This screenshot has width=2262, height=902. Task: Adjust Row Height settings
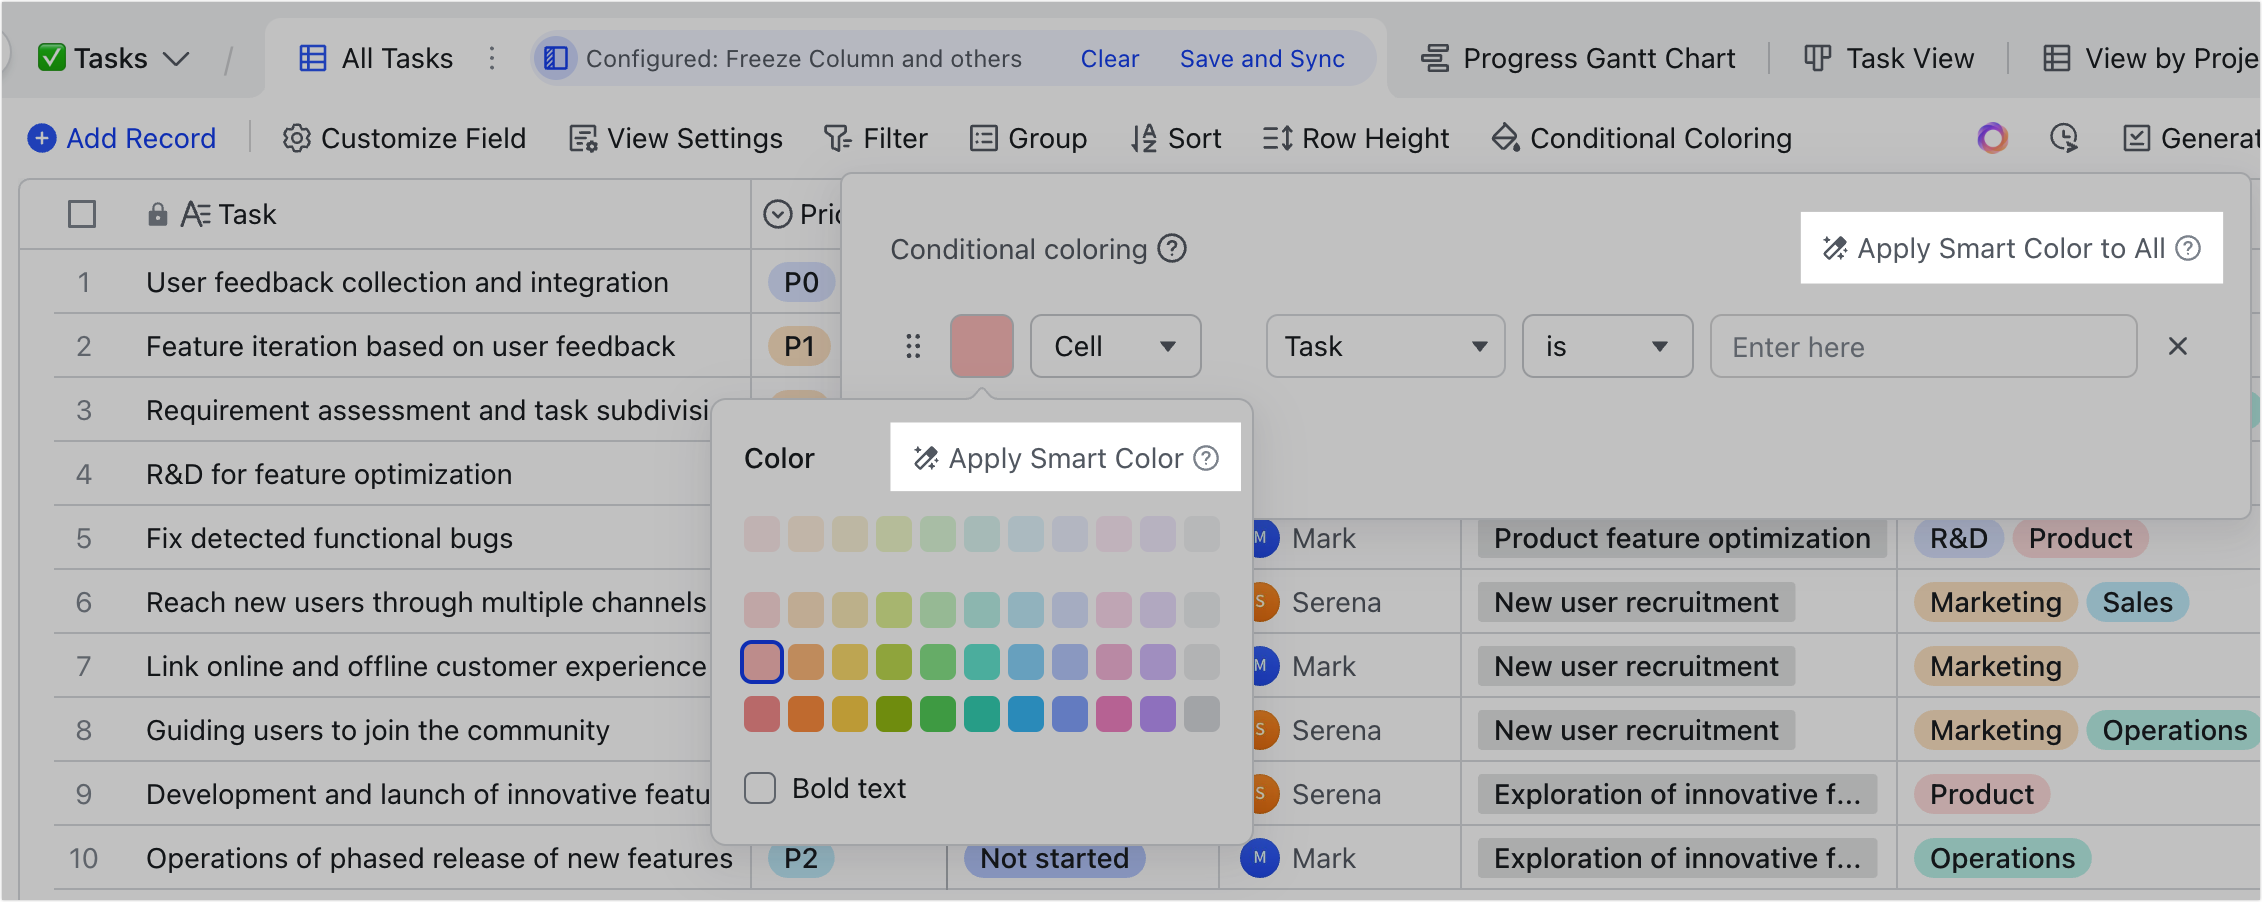pyautogui.click(x=1355, y=138)
